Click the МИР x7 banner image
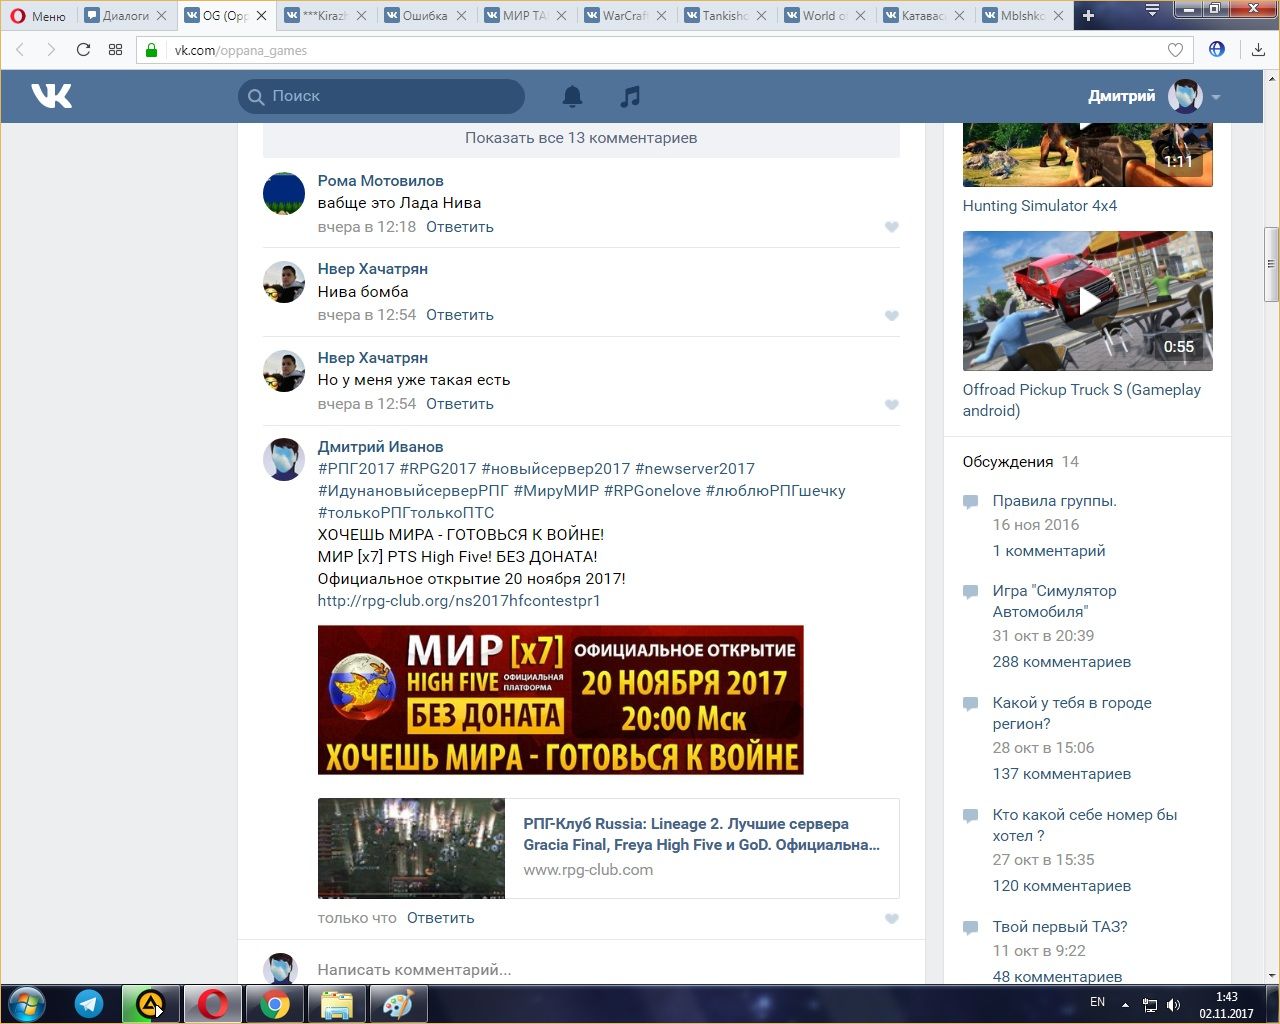Image resolution: width=1280 pixels, height=1024 pixels. 560,700
